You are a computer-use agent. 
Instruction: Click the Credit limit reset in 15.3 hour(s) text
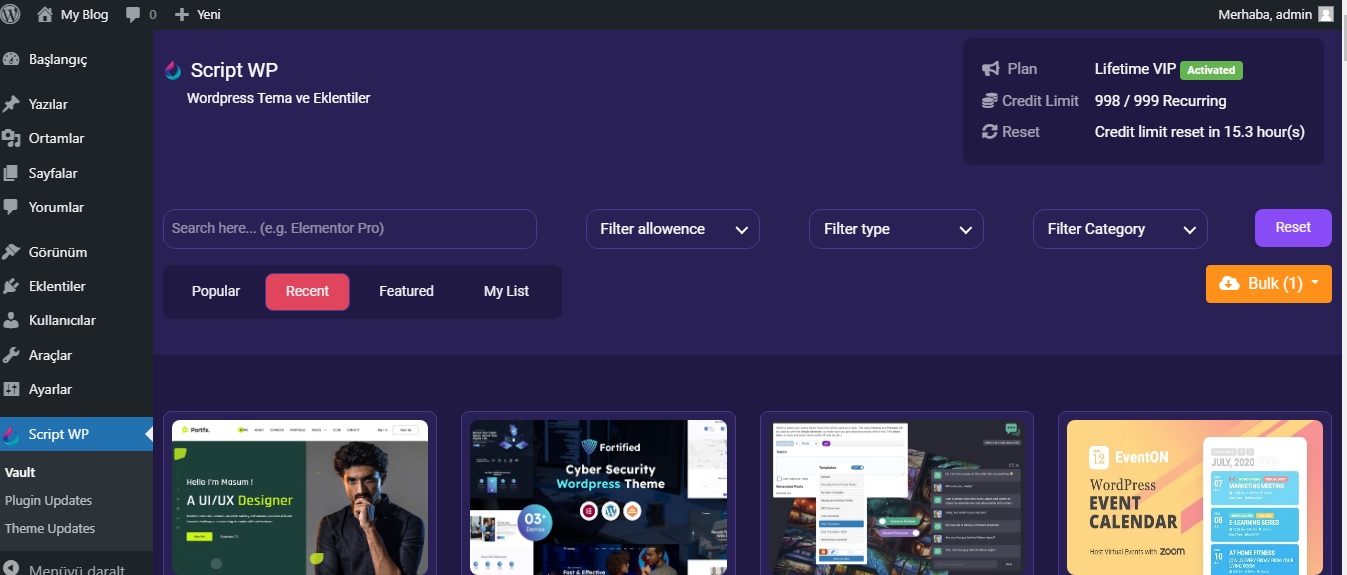click(x=1200, y=131)
